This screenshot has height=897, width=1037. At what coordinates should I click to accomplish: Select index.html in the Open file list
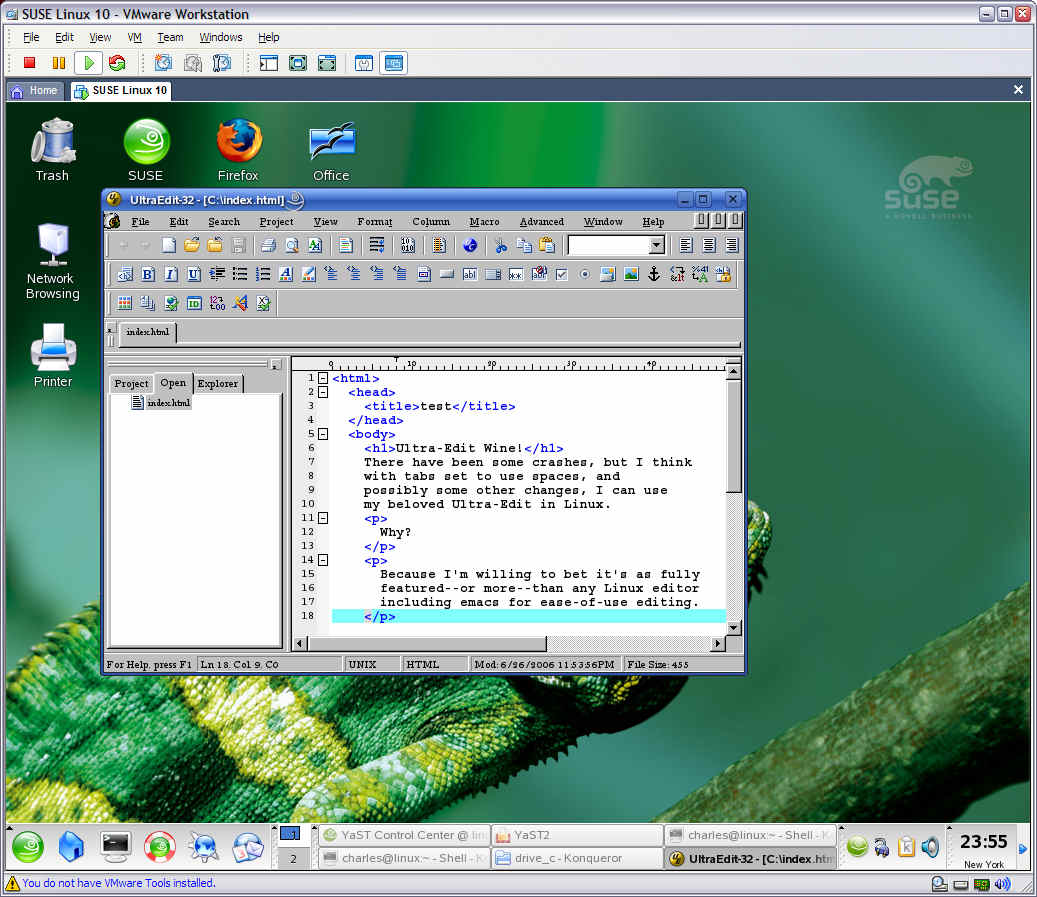(x=162, y=402)
